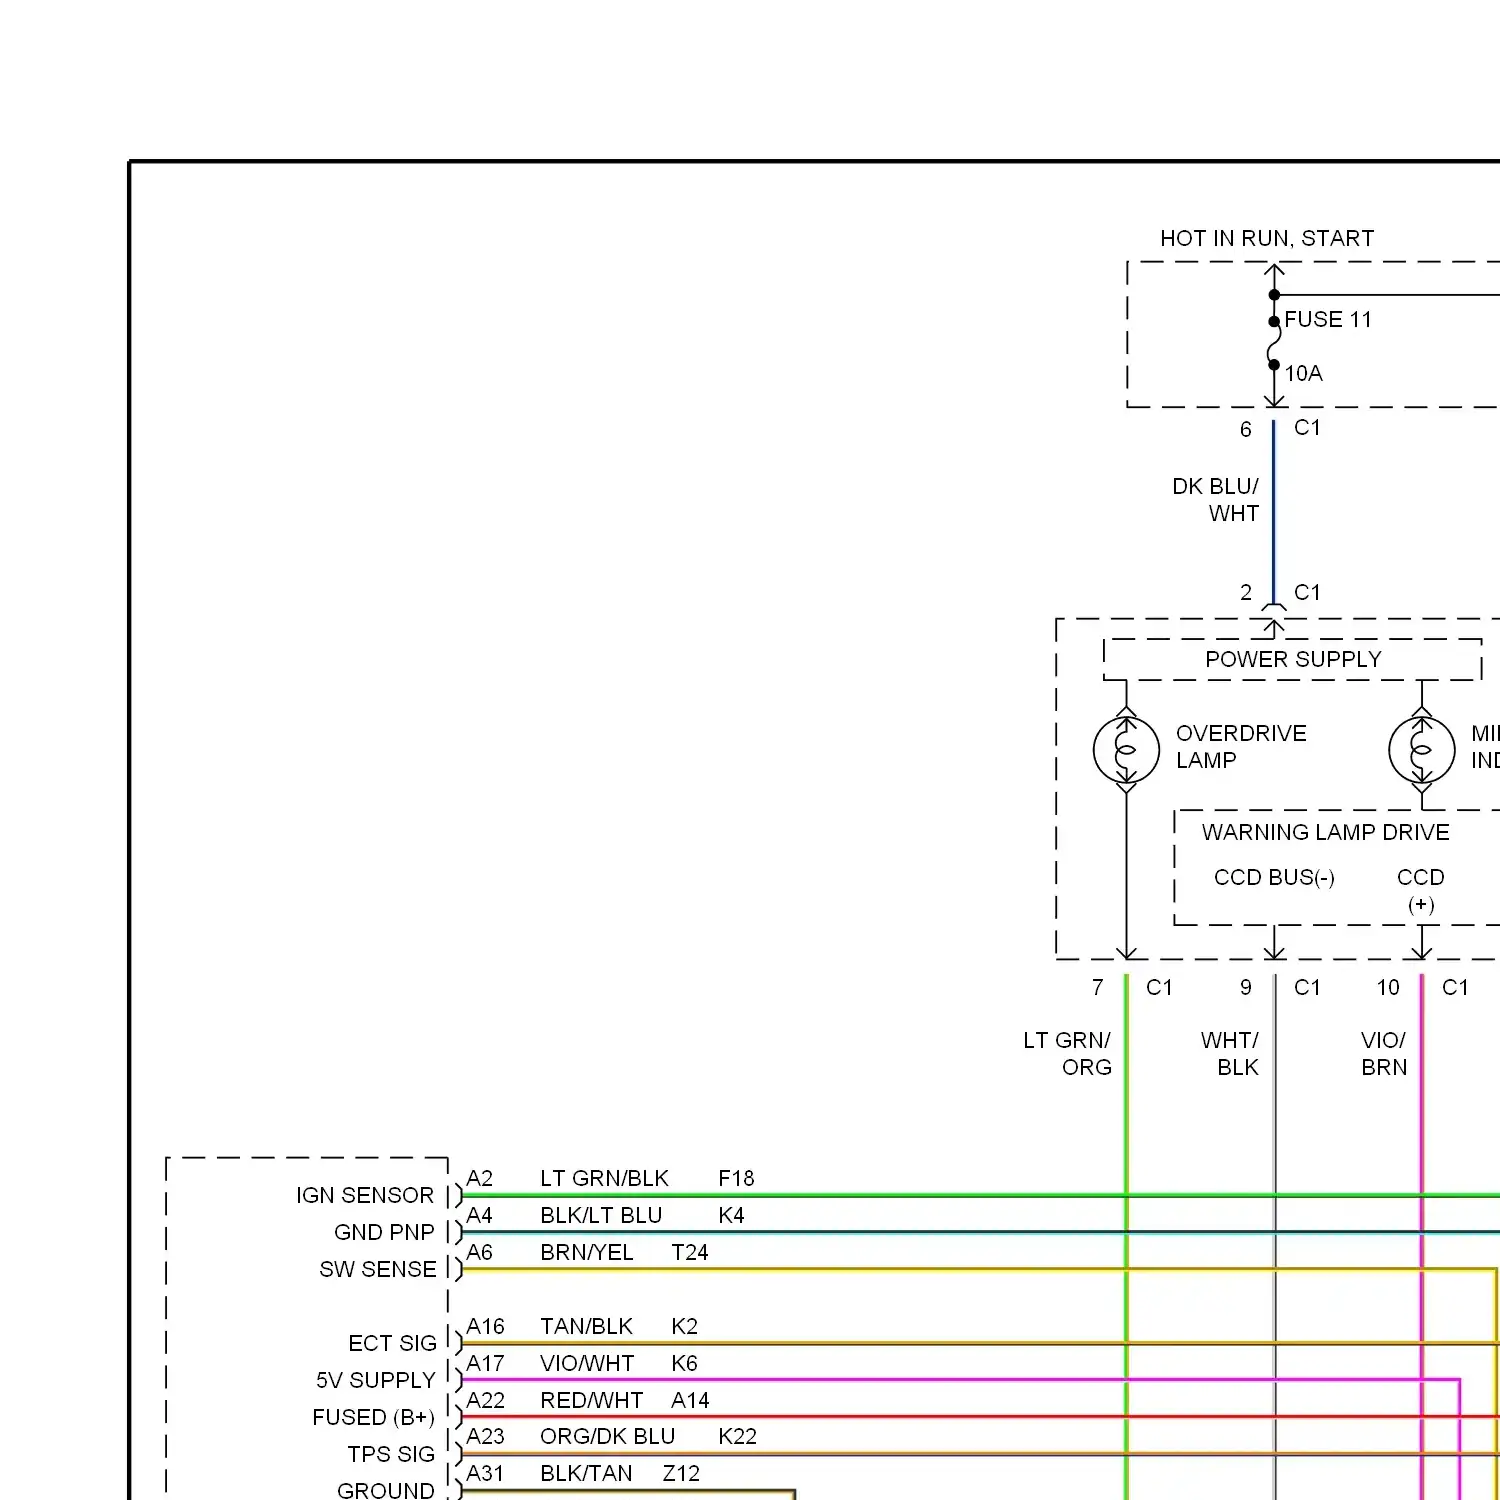The height and width of the screenshot is (1500, 1500).
Task: Click circuit code A14
Action: point(690,1401)
